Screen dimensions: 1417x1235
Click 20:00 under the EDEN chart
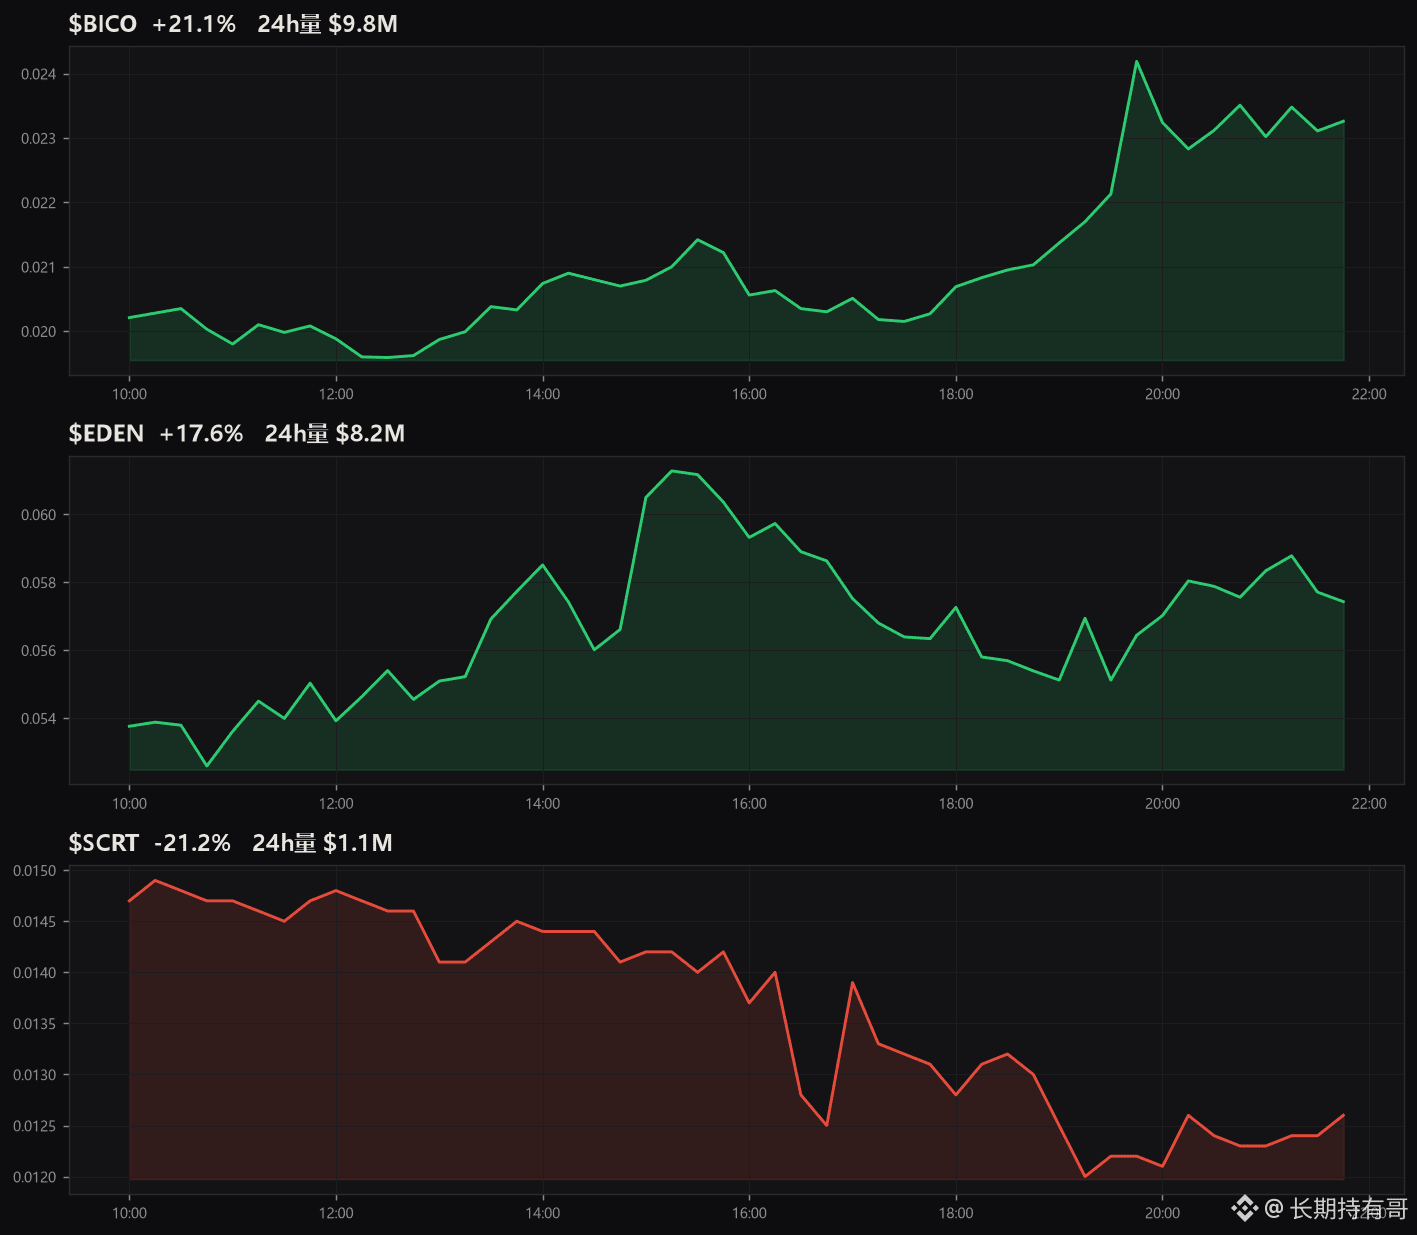click(x=1162, y=803)
